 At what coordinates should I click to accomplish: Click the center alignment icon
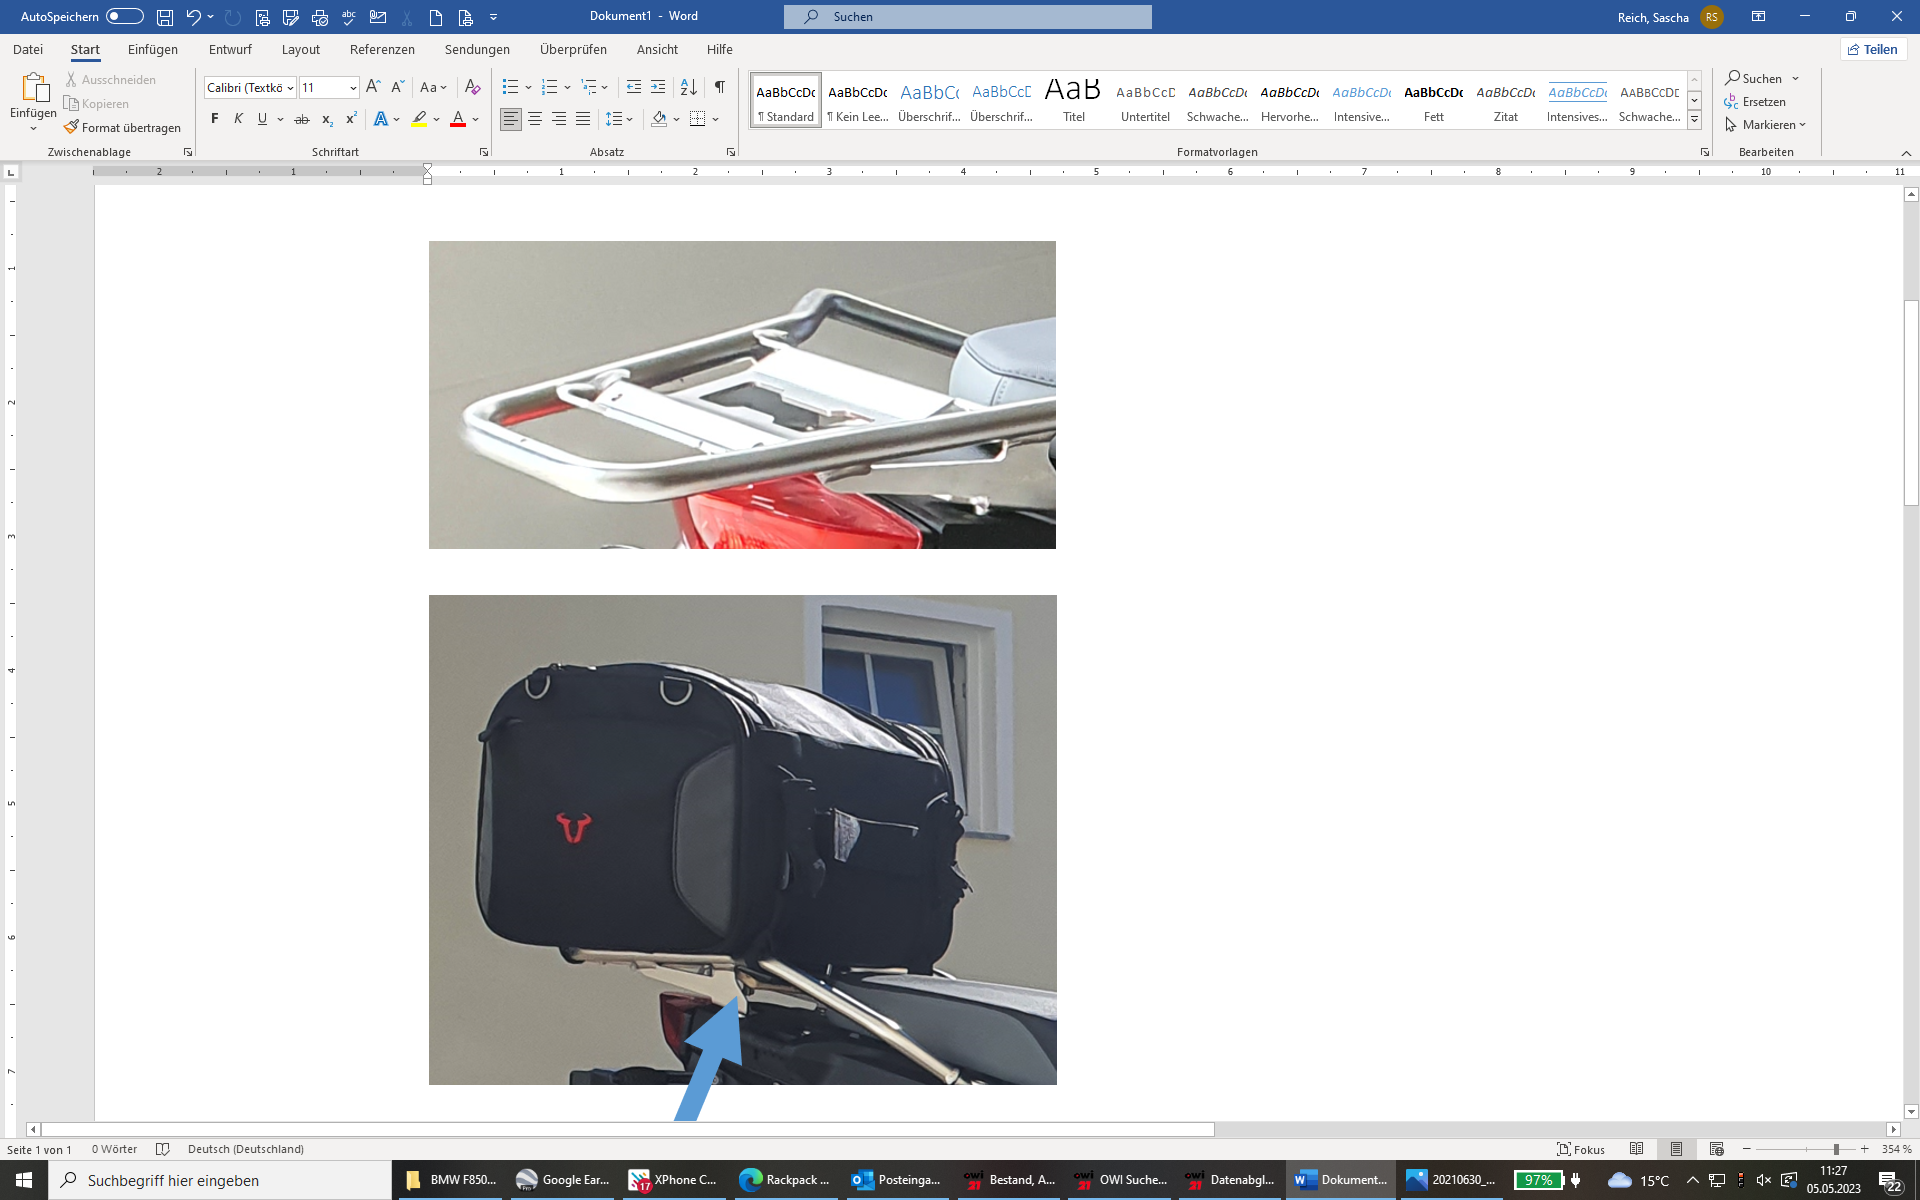(535, 119)
